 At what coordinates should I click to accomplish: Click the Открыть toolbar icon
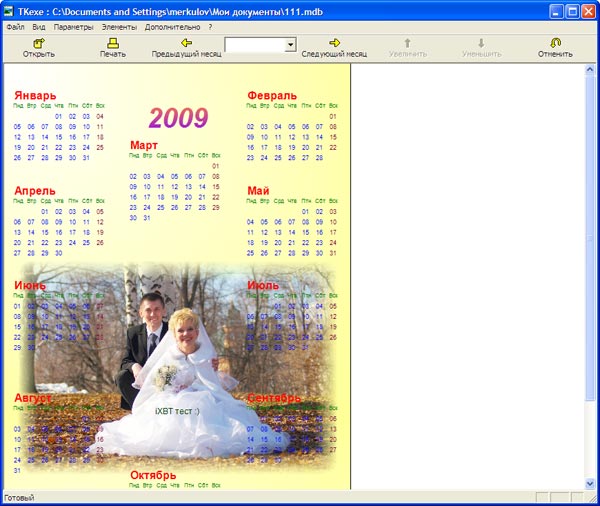tap(39, 43)
